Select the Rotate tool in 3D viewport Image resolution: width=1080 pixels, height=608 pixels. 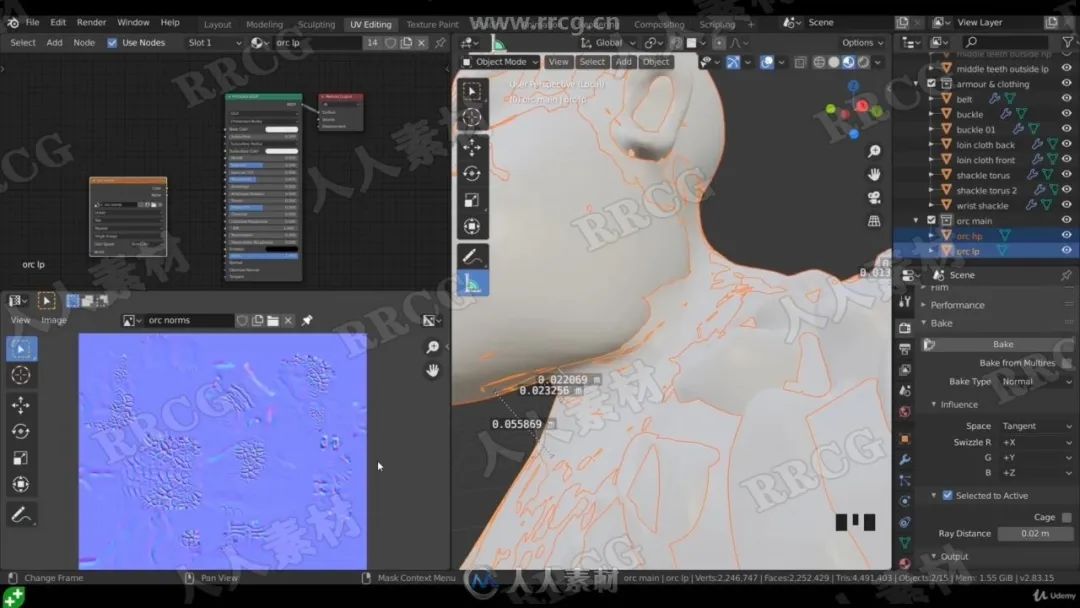[472, 174]
